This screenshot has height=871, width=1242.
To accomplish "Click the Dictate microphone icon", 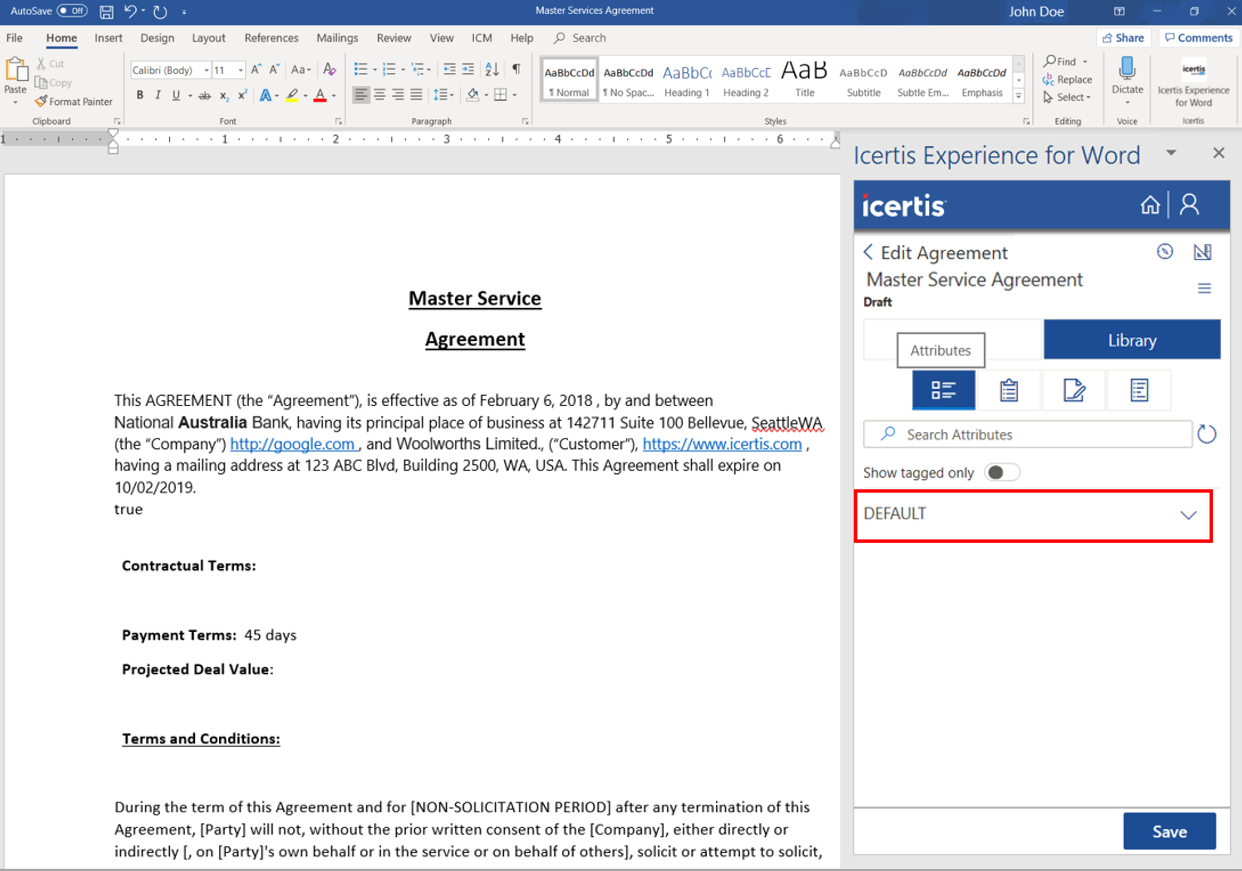I will click(1127, 72).
